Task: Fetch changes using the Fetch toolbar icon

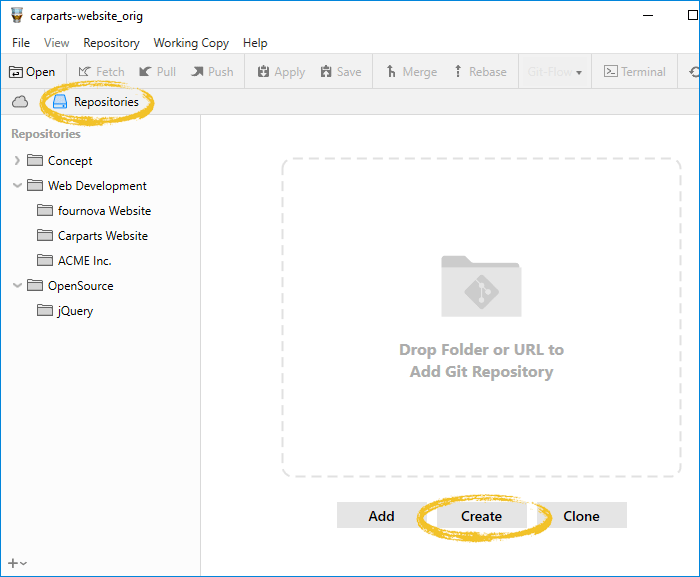Action: 101,72
